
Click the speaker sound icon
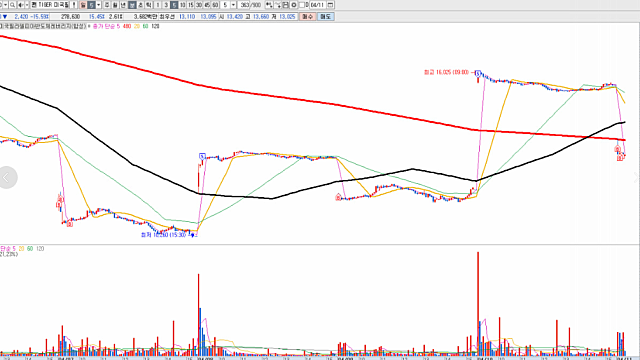click(20, 5)
